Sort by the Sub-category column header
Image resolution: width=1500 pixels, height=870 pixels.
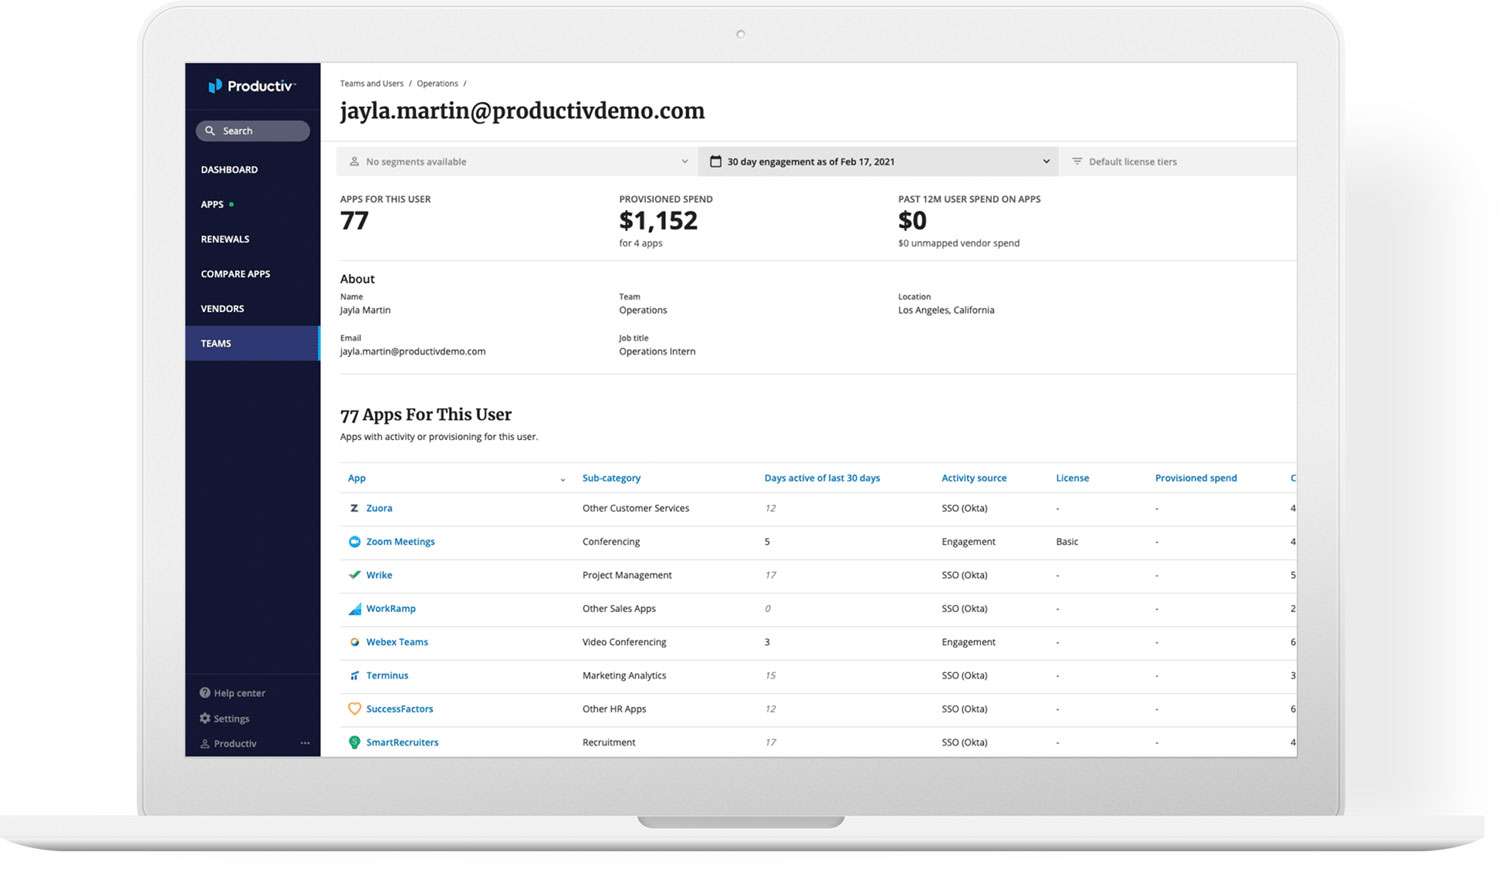coord(611,478)
